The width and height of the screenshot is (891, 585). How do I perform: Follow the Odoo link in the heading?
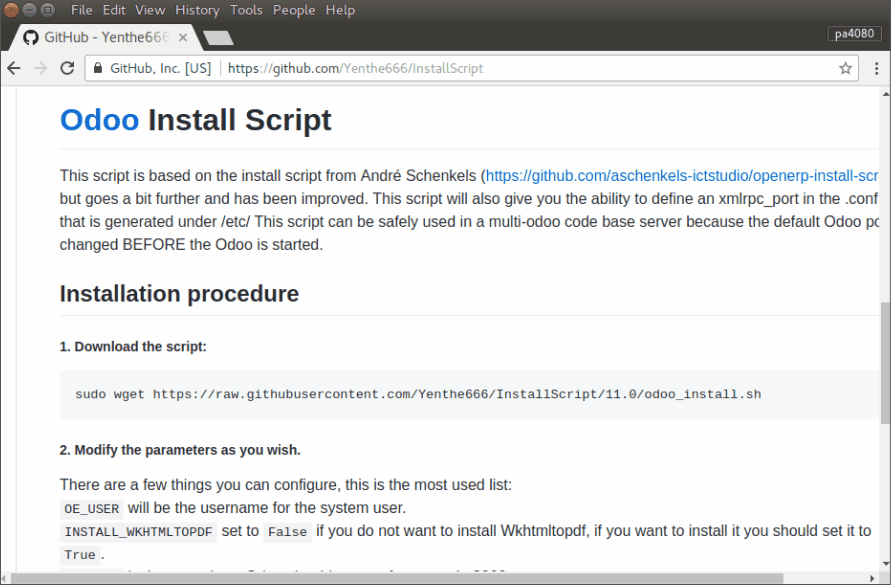[x=99, y=120]
